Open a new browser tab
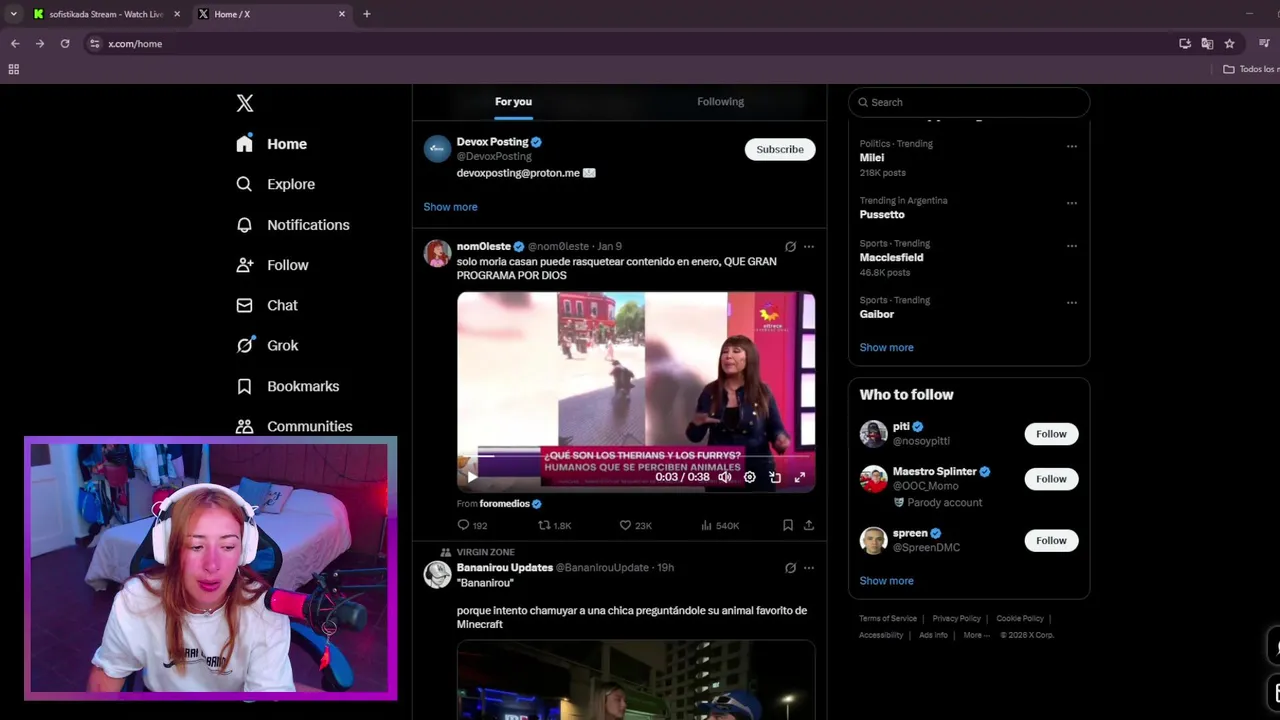Screen dimensions: 1280x720 click(x=367, y=14)
